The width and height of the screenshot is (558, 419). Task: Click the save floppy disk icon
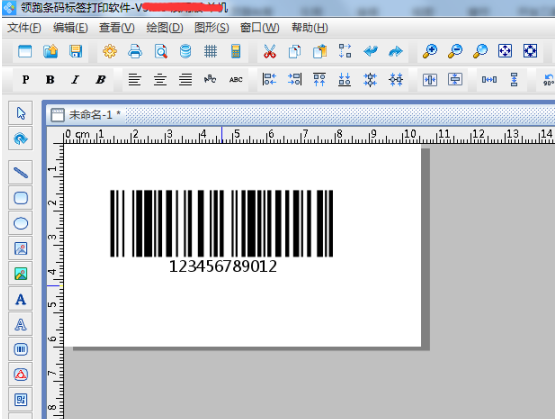click(x=76, y=51)
